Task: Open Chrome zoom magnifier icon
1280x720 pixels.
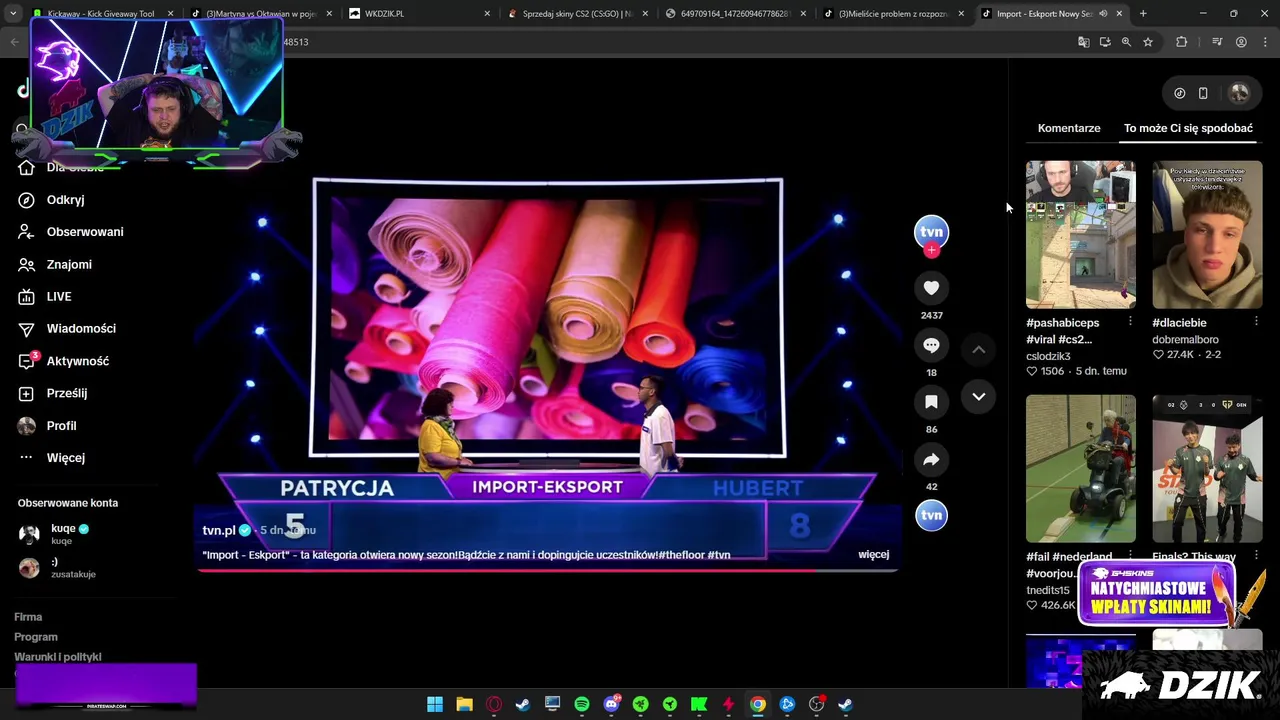Action: (1126, 42)
